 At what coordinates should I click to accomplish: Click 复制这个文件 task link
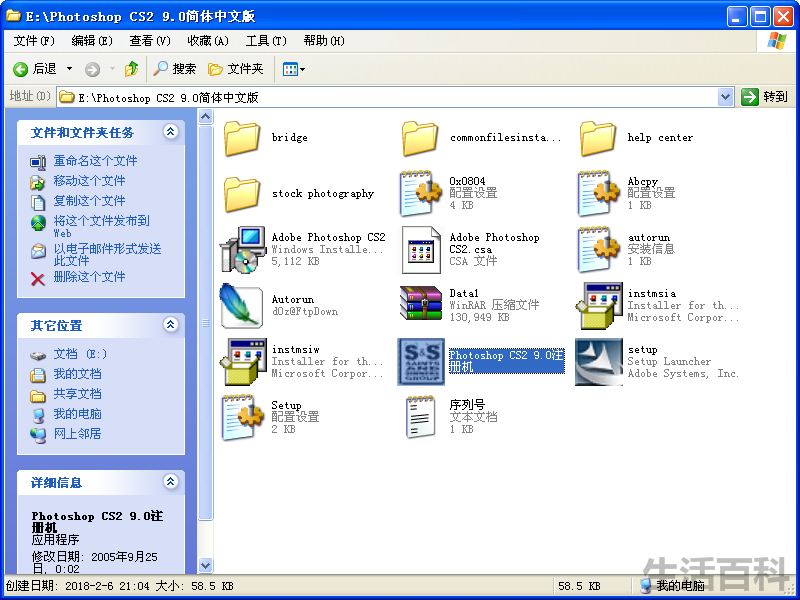pyautogui.click(x=89, y=201)
